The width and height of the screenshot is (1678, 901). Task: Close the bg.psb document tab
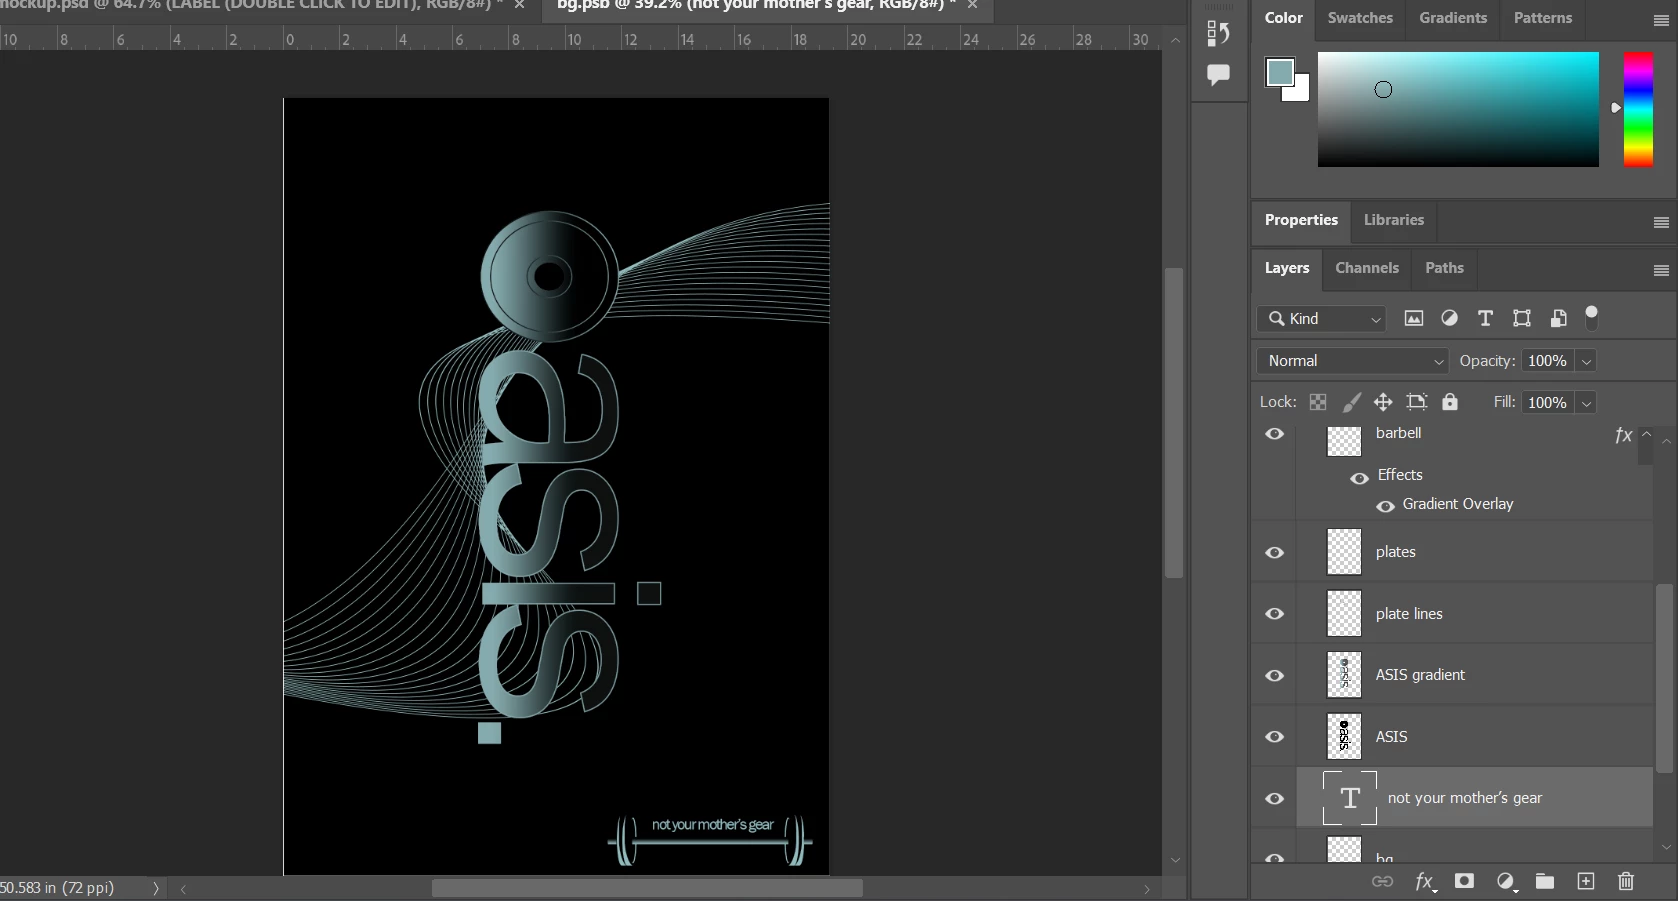pyautogui.click(x=972, y=5)
